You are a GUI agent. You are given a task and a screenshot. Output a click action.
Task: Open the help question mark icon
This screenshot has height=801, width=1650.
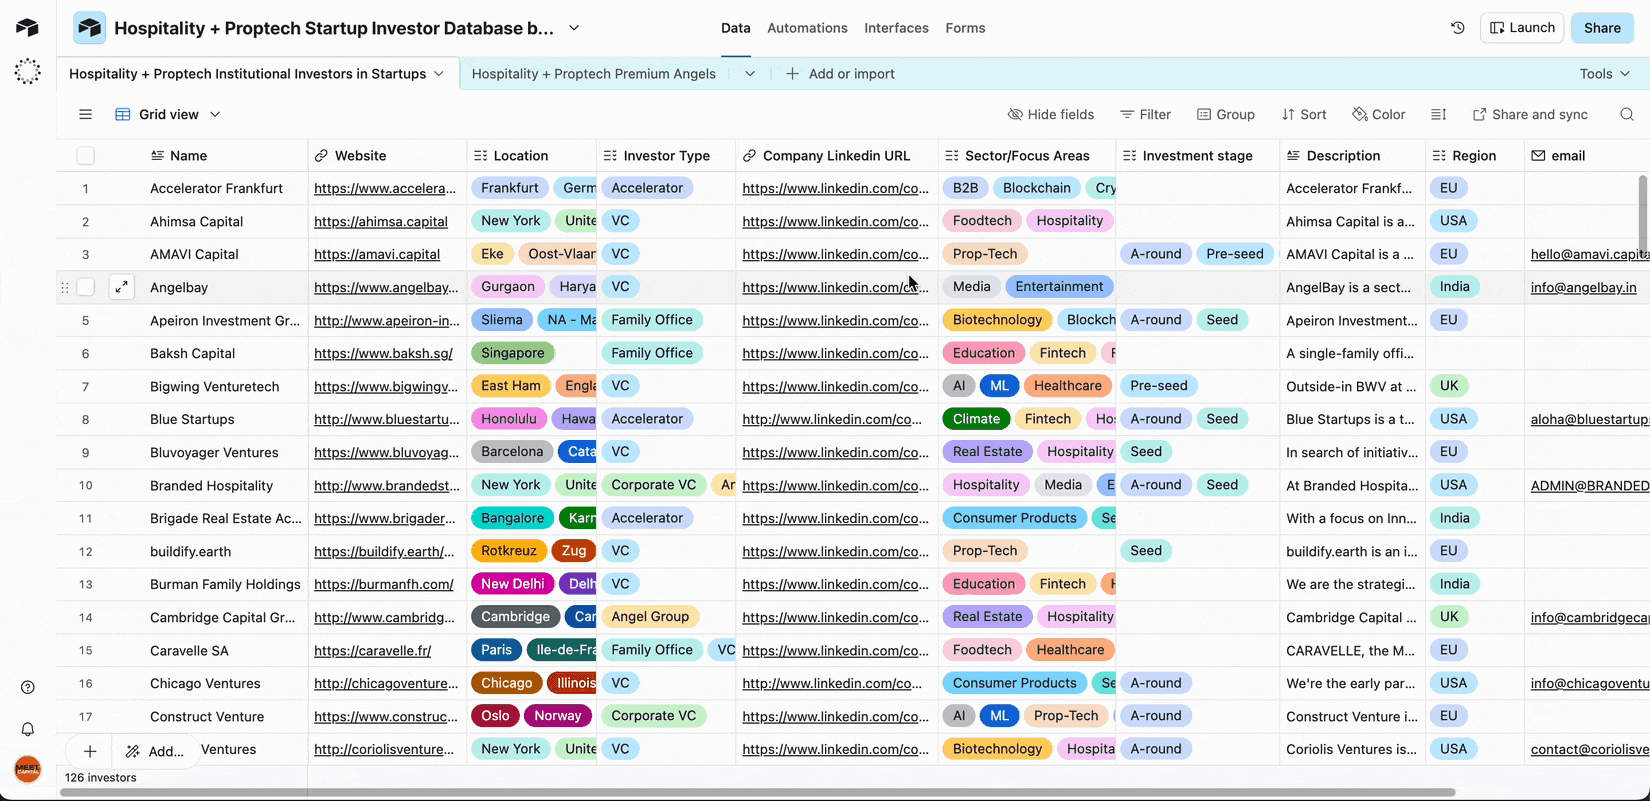28,687
